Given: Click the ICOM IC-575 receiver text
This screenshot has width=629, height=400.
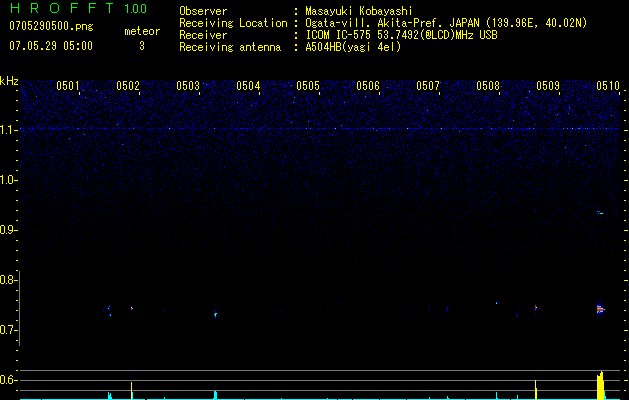Looking at the screenshot, I should click(x=401, y=35).
